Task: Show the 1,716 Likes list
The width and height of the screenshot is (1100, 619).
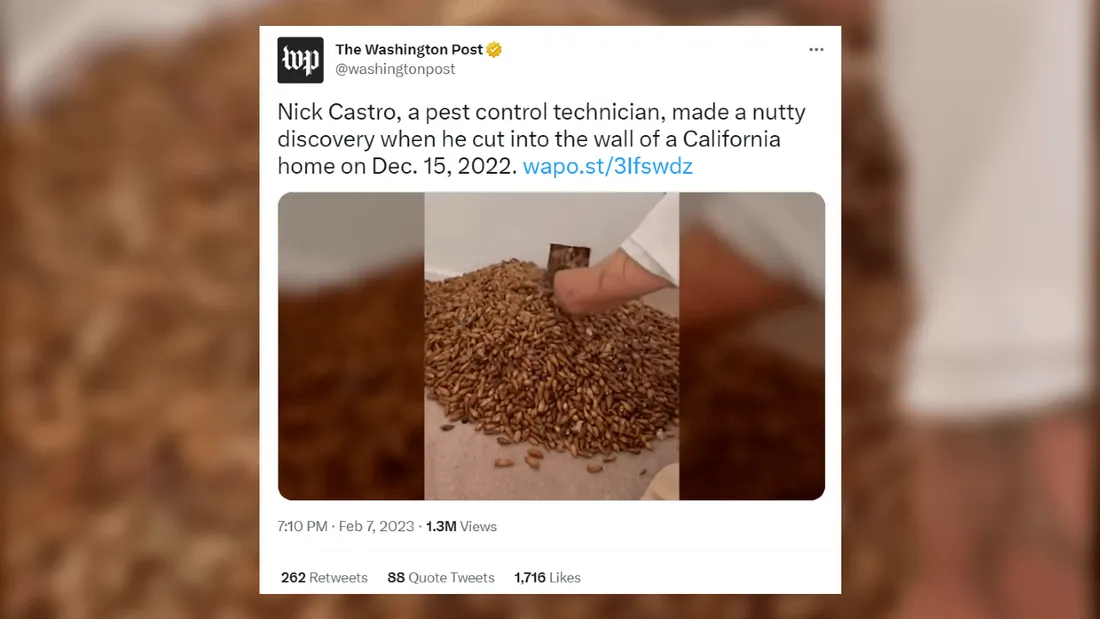Action: 547,578
